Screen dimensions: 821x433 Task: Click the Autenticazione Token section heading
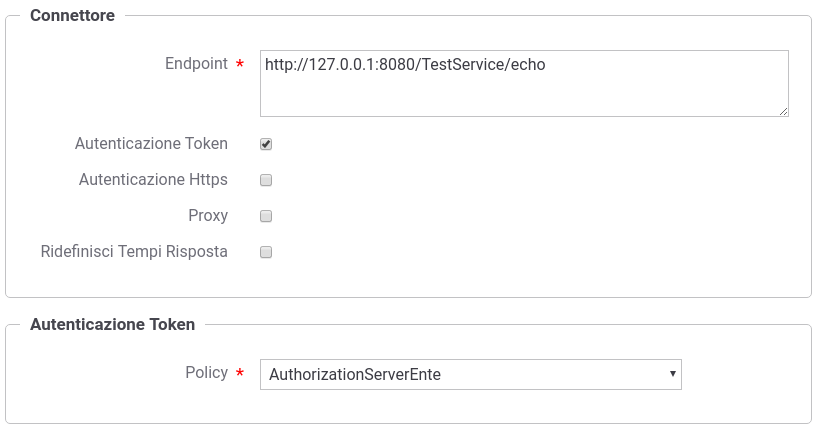[113, 324]
